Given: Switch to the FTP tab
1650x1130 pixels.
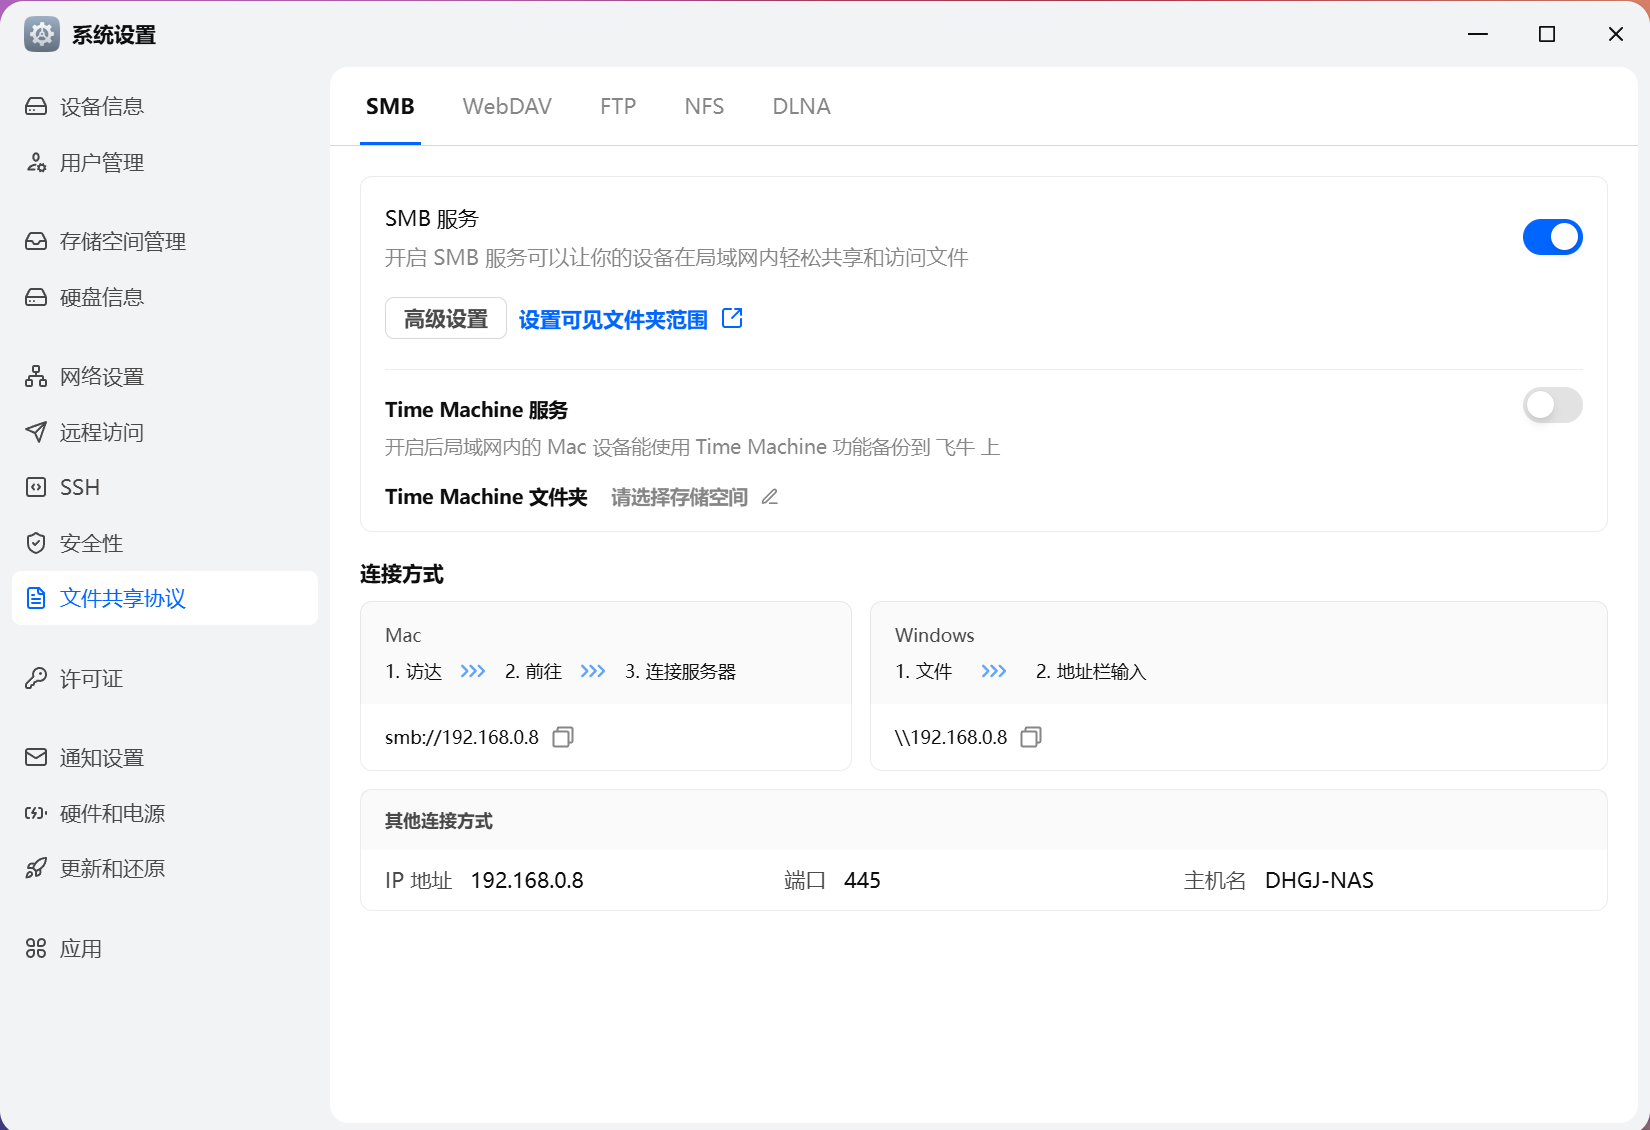Looking at the screenshot, I should [618, 106].
